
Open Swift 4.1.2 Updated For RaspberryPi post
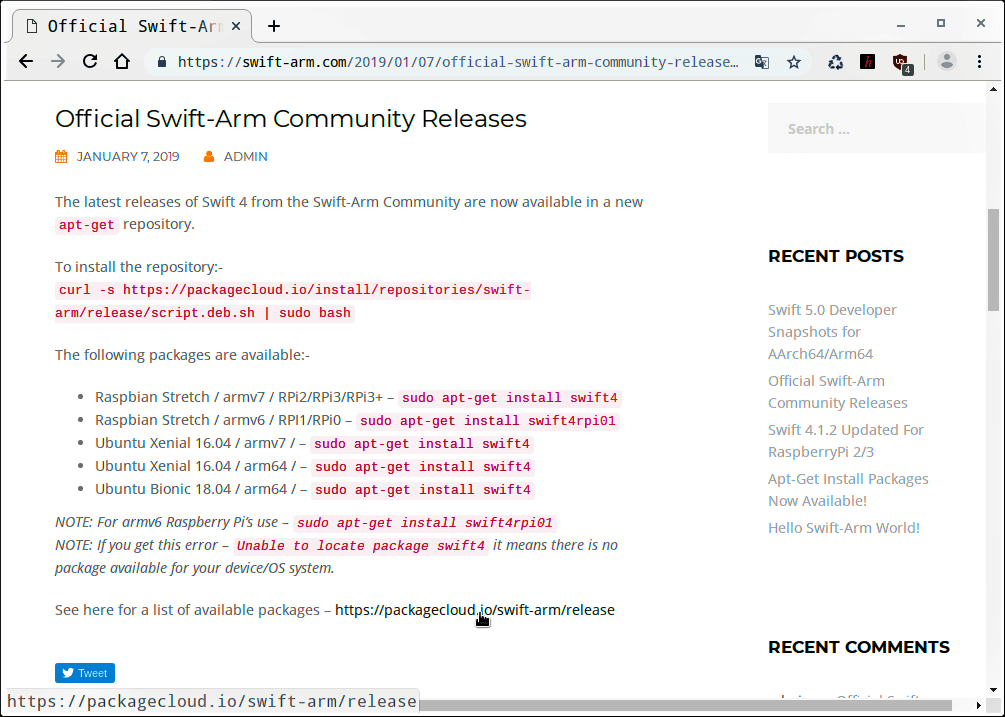click(845, 441)
